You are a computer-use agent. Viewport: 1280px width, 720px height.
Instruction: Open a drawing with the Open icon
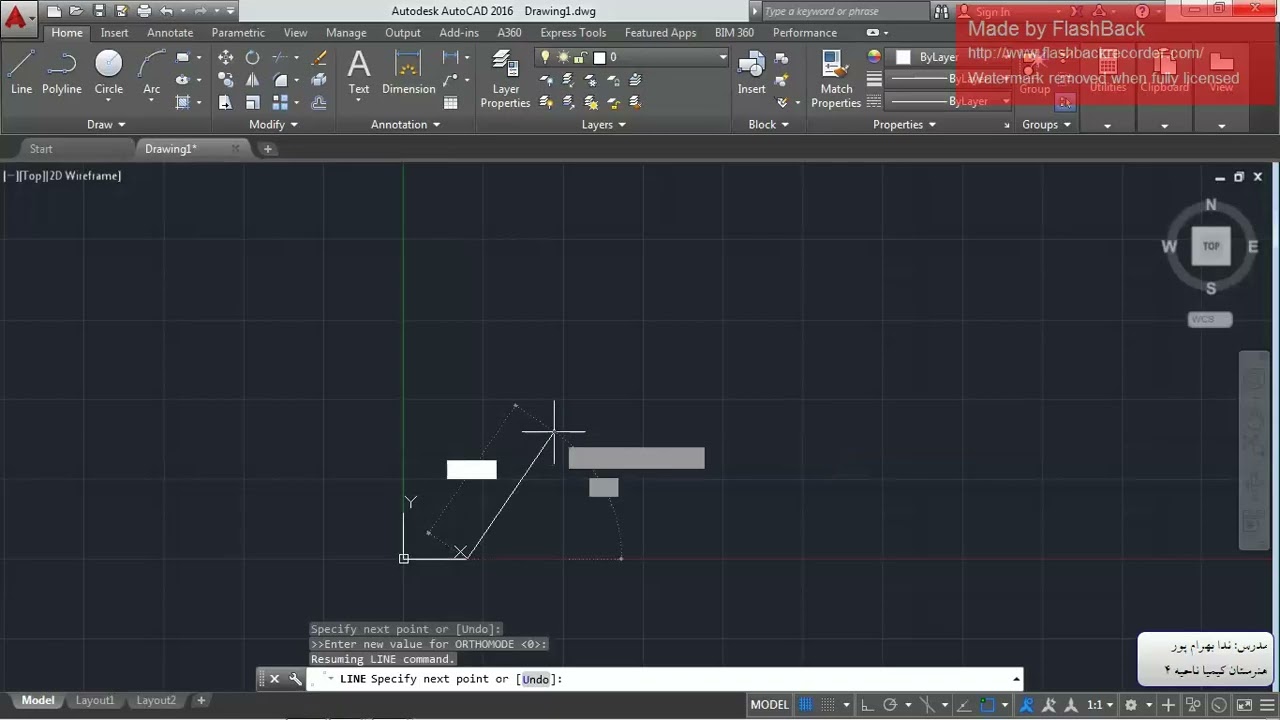76,11
